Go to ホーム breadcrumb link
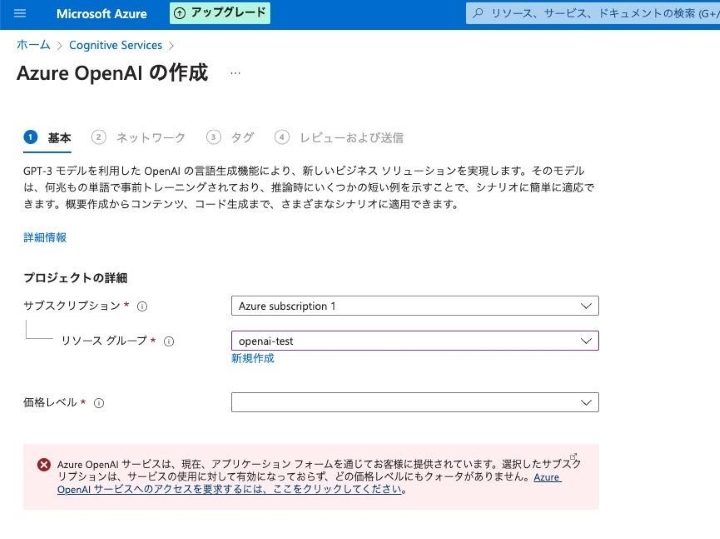 [32, 45]
